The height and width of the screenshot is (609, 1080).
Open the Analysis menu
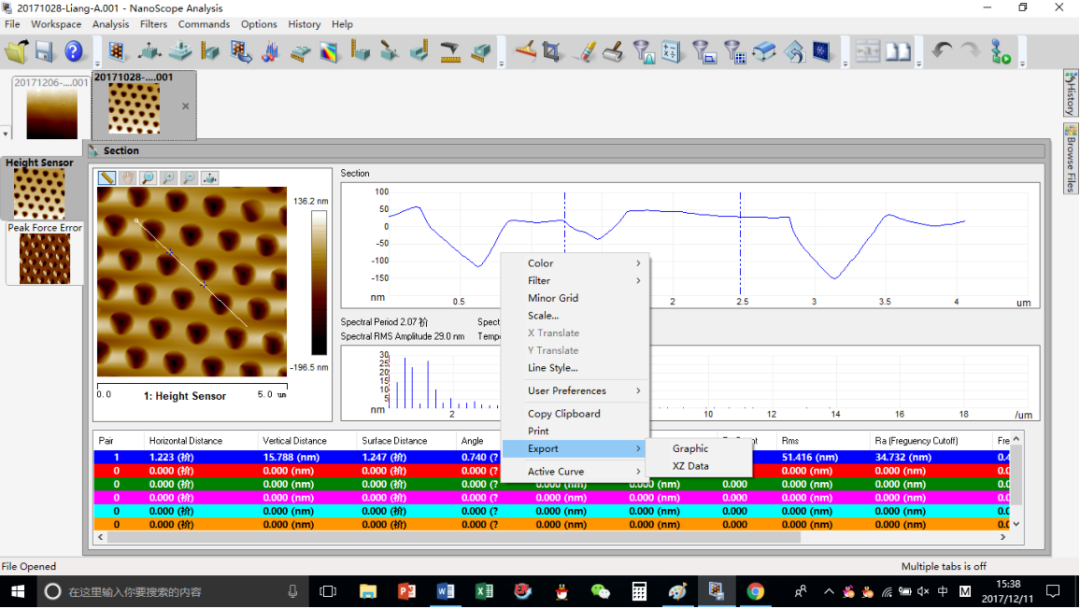(x=110, y=24)
